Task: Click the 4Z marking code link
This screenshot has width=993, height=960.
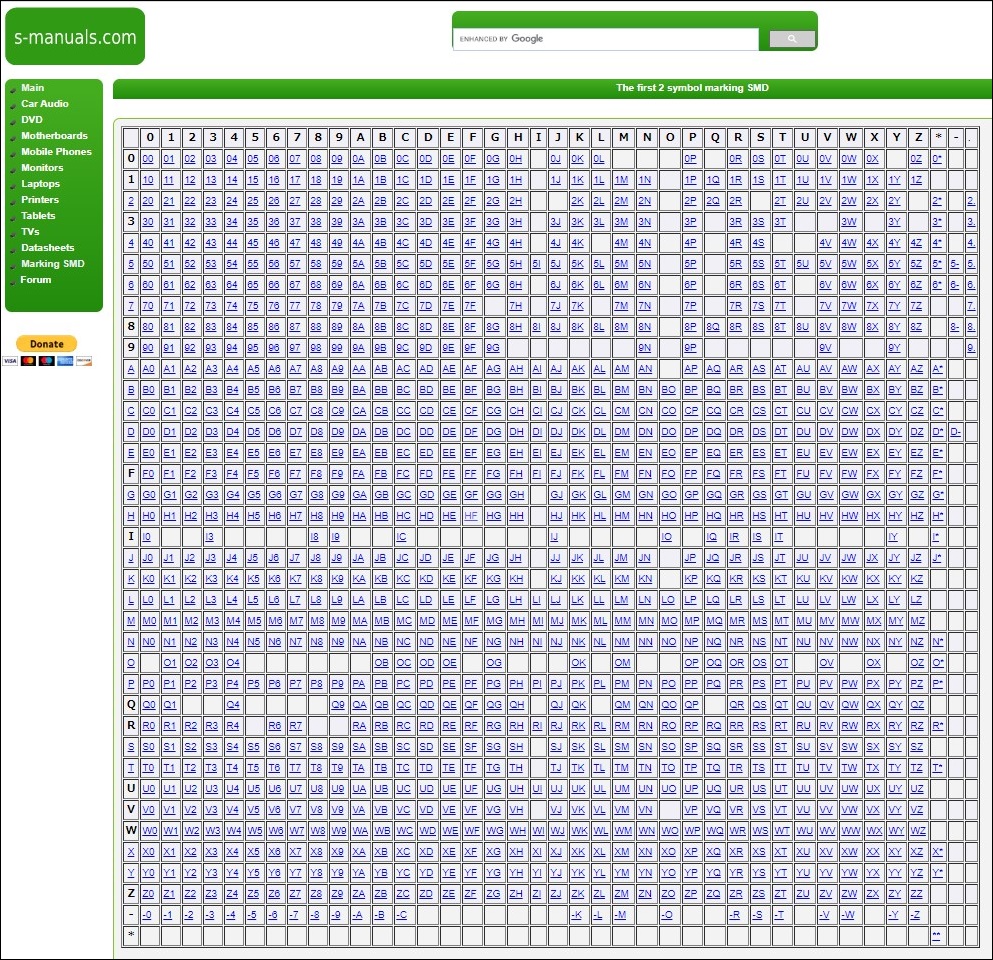Action: [916, 243]
